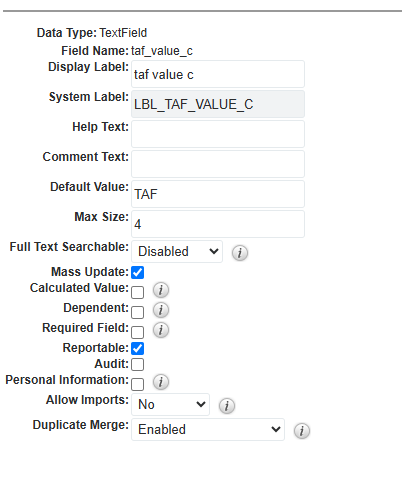Disable the Reportable checkbox
This screenshot has width=402, height=489.
point(138,348)
